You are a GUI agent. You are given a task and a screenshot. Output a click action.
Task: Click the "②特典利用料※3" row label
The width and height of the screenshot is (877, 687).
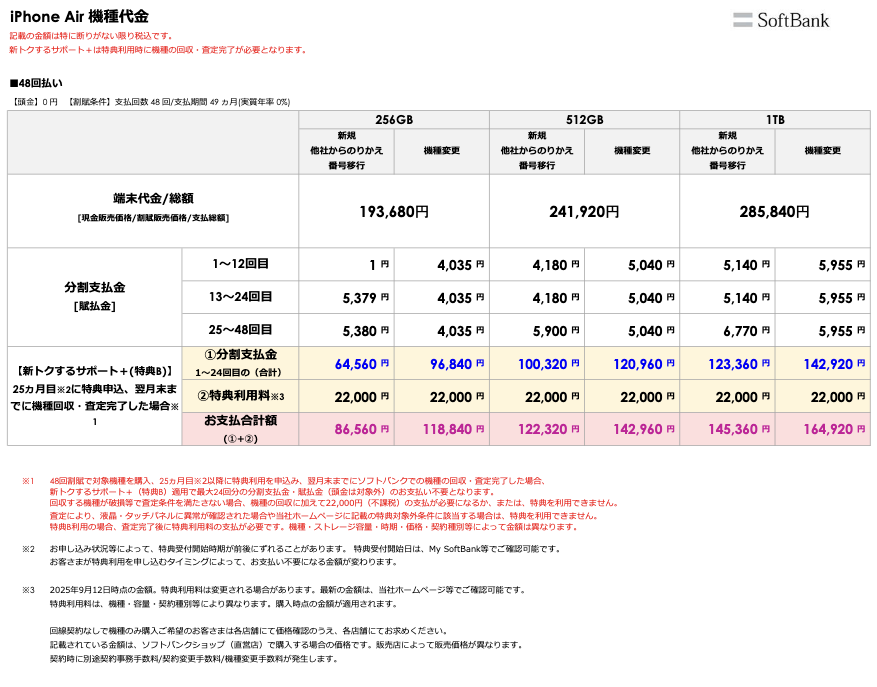tap(241, 396)
